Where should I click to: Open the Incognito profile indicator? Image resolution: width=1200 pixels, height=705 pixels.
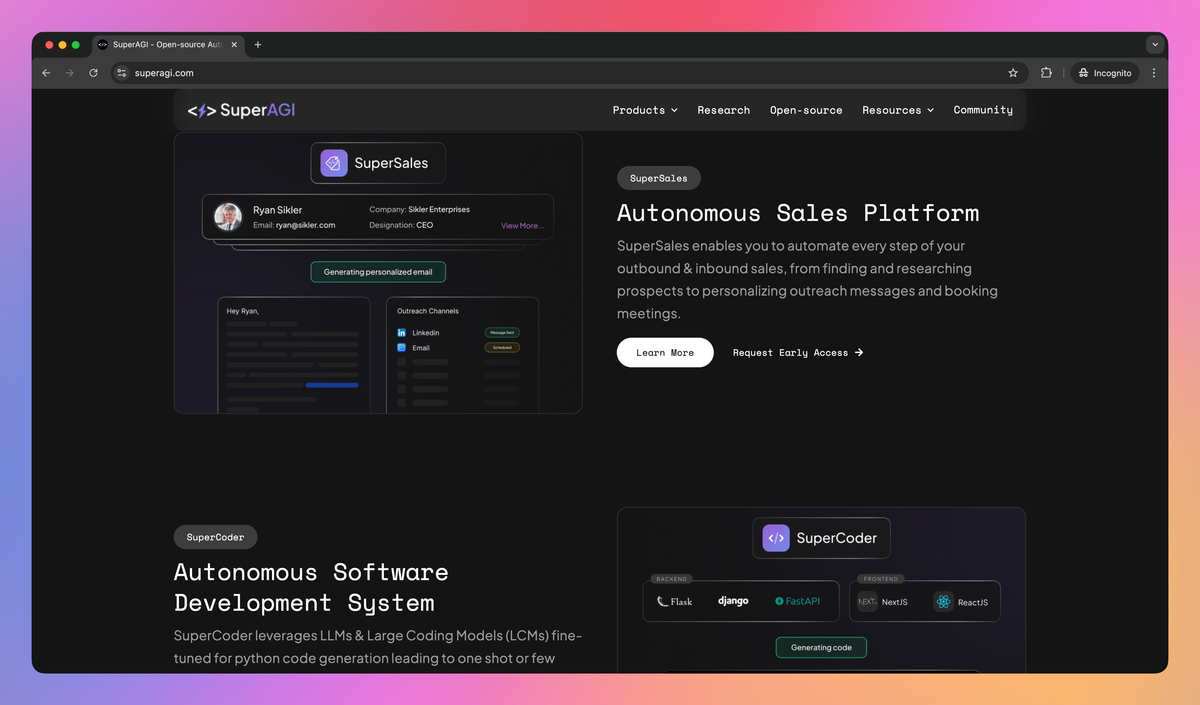1105,73
